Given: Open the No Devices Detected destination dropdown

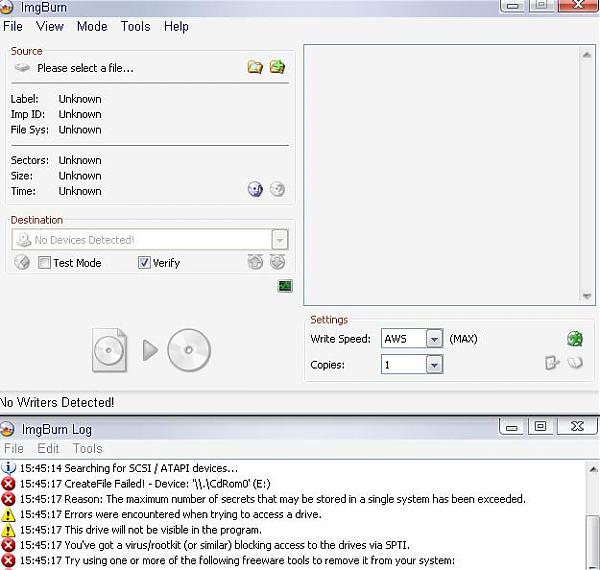Looking at the screenshot, I should point(280,240).
